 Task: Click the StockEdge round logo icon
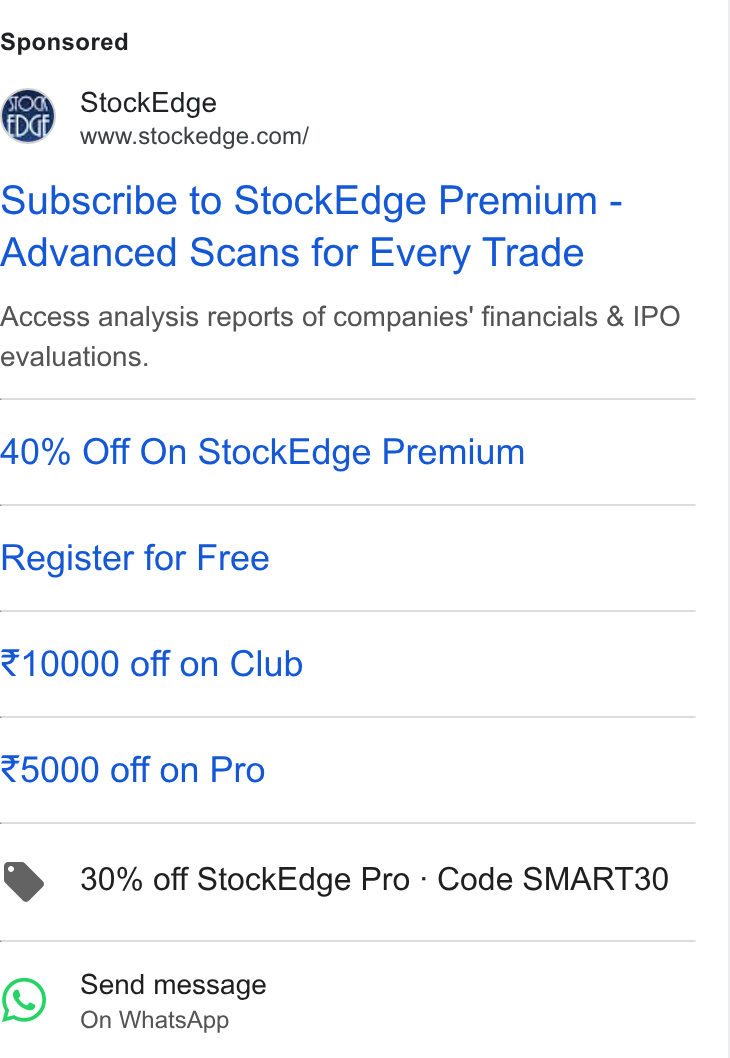[x=28, y=116]
